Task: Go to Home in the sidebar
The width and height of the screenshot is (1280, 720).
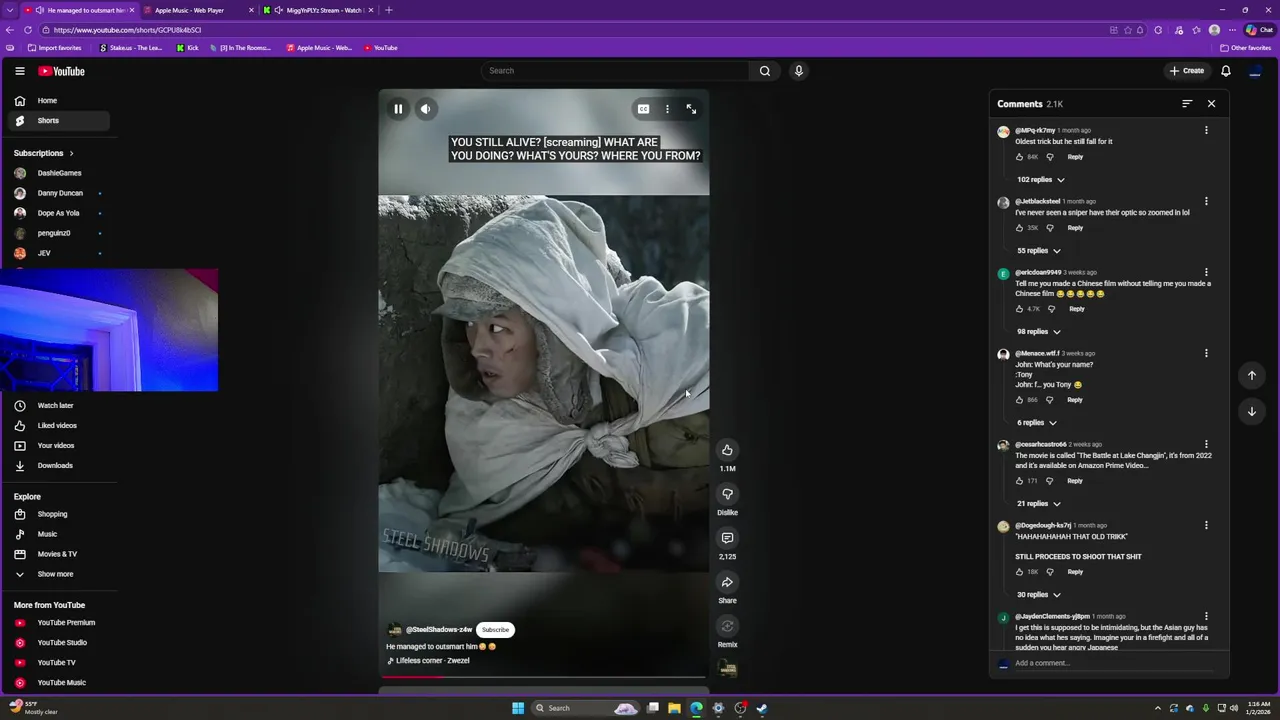Action: click(x=59, y=101)
